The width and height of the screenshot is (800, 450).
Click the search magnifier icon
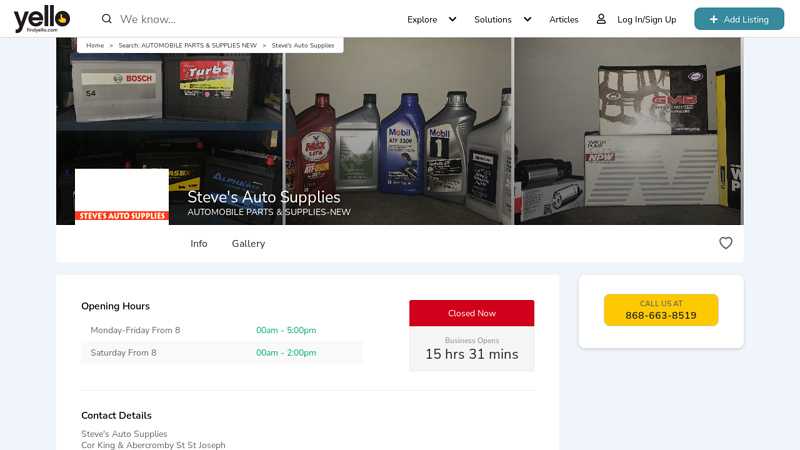point(106,19)
